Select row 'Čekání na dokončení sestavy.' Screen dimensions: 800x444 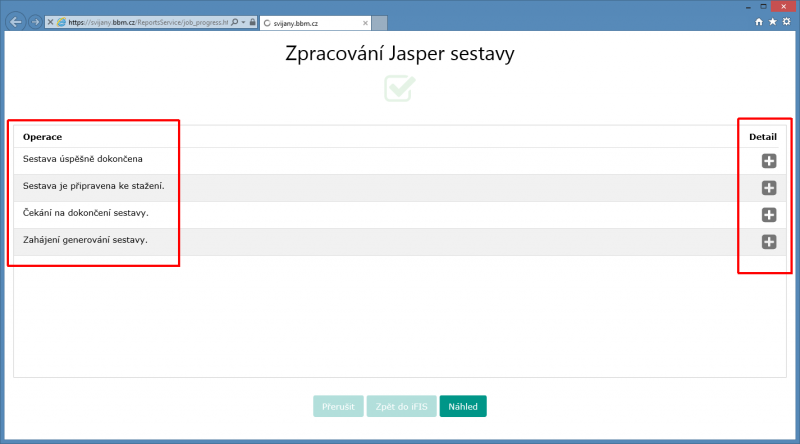(400, 215)
